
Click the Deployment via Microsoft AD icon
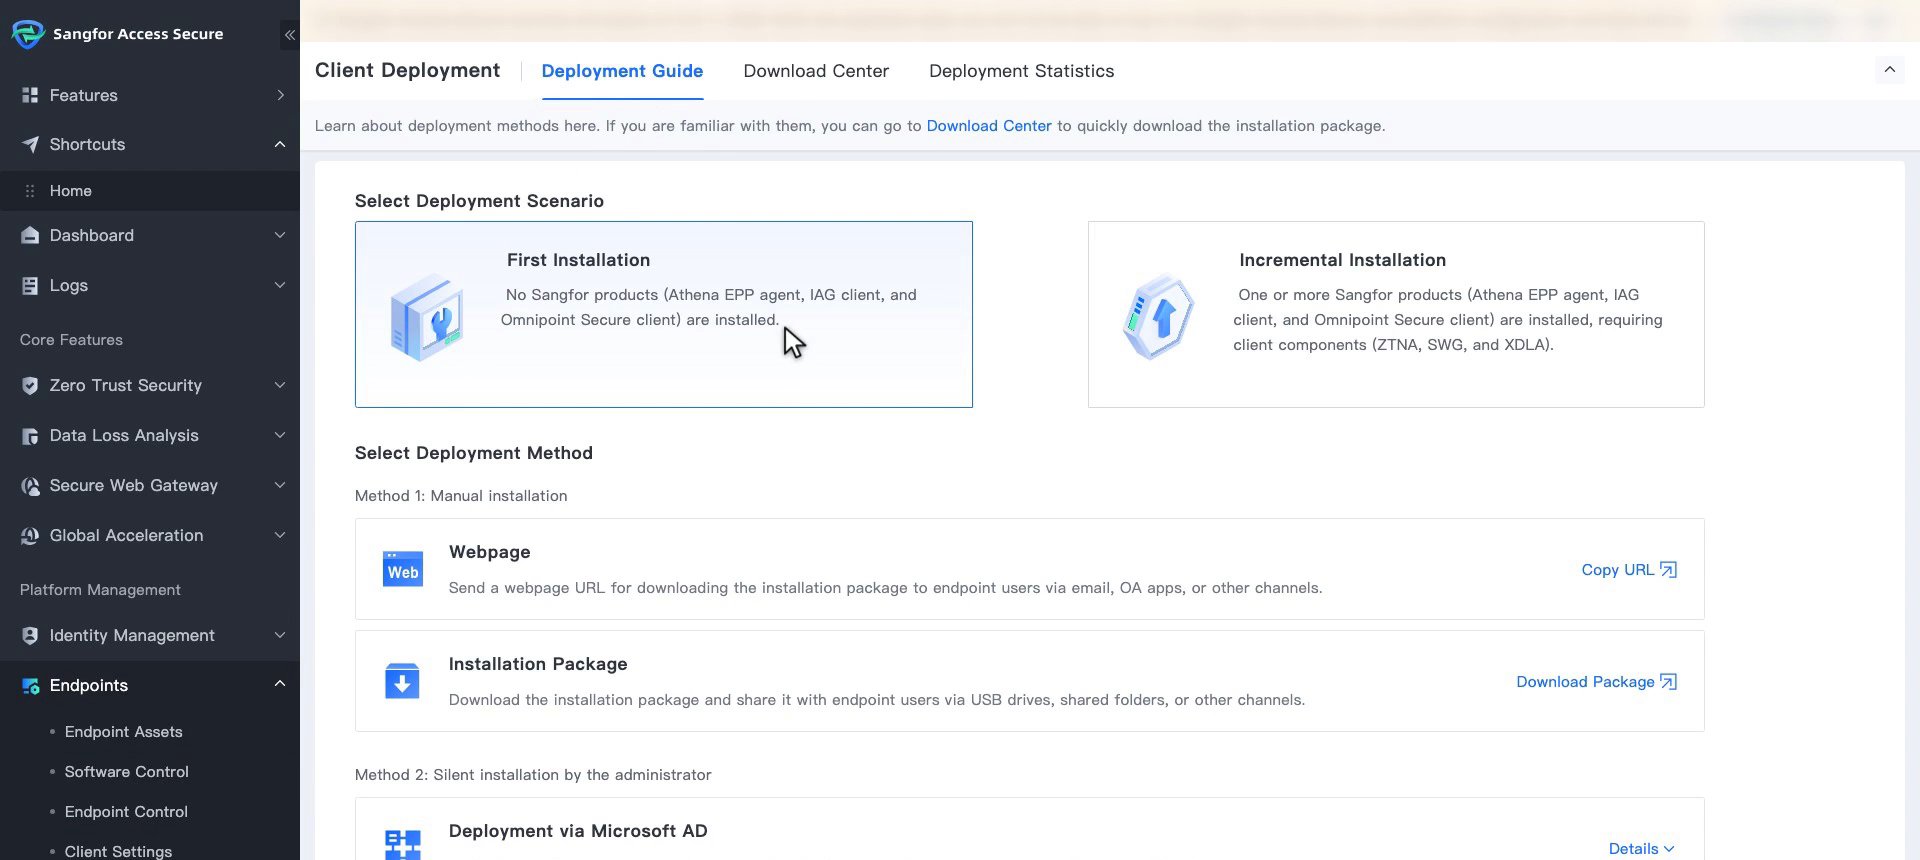coord(402,845)
